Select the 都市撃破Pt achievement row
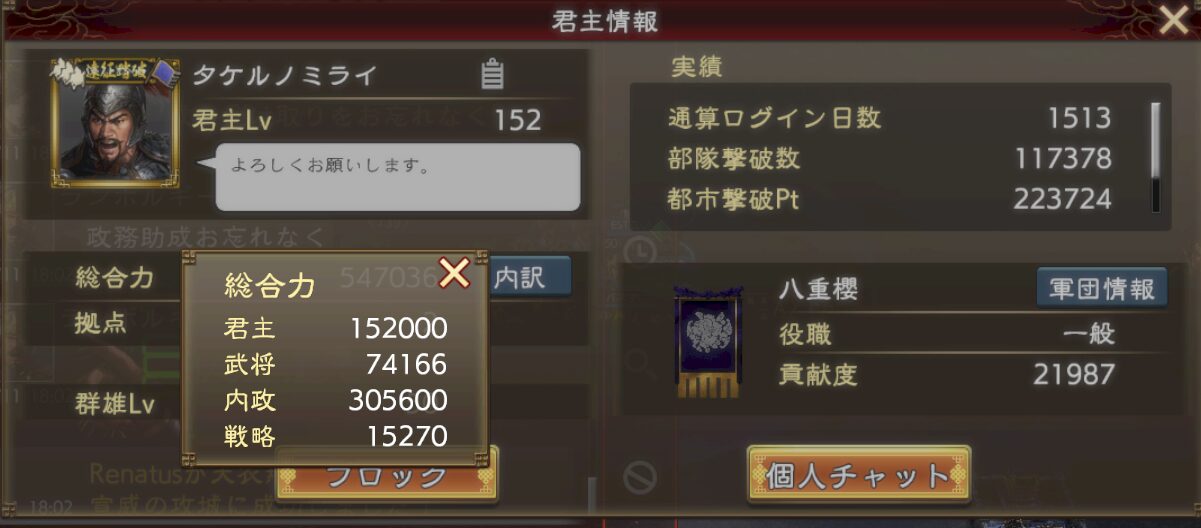 tap(890, 198)
